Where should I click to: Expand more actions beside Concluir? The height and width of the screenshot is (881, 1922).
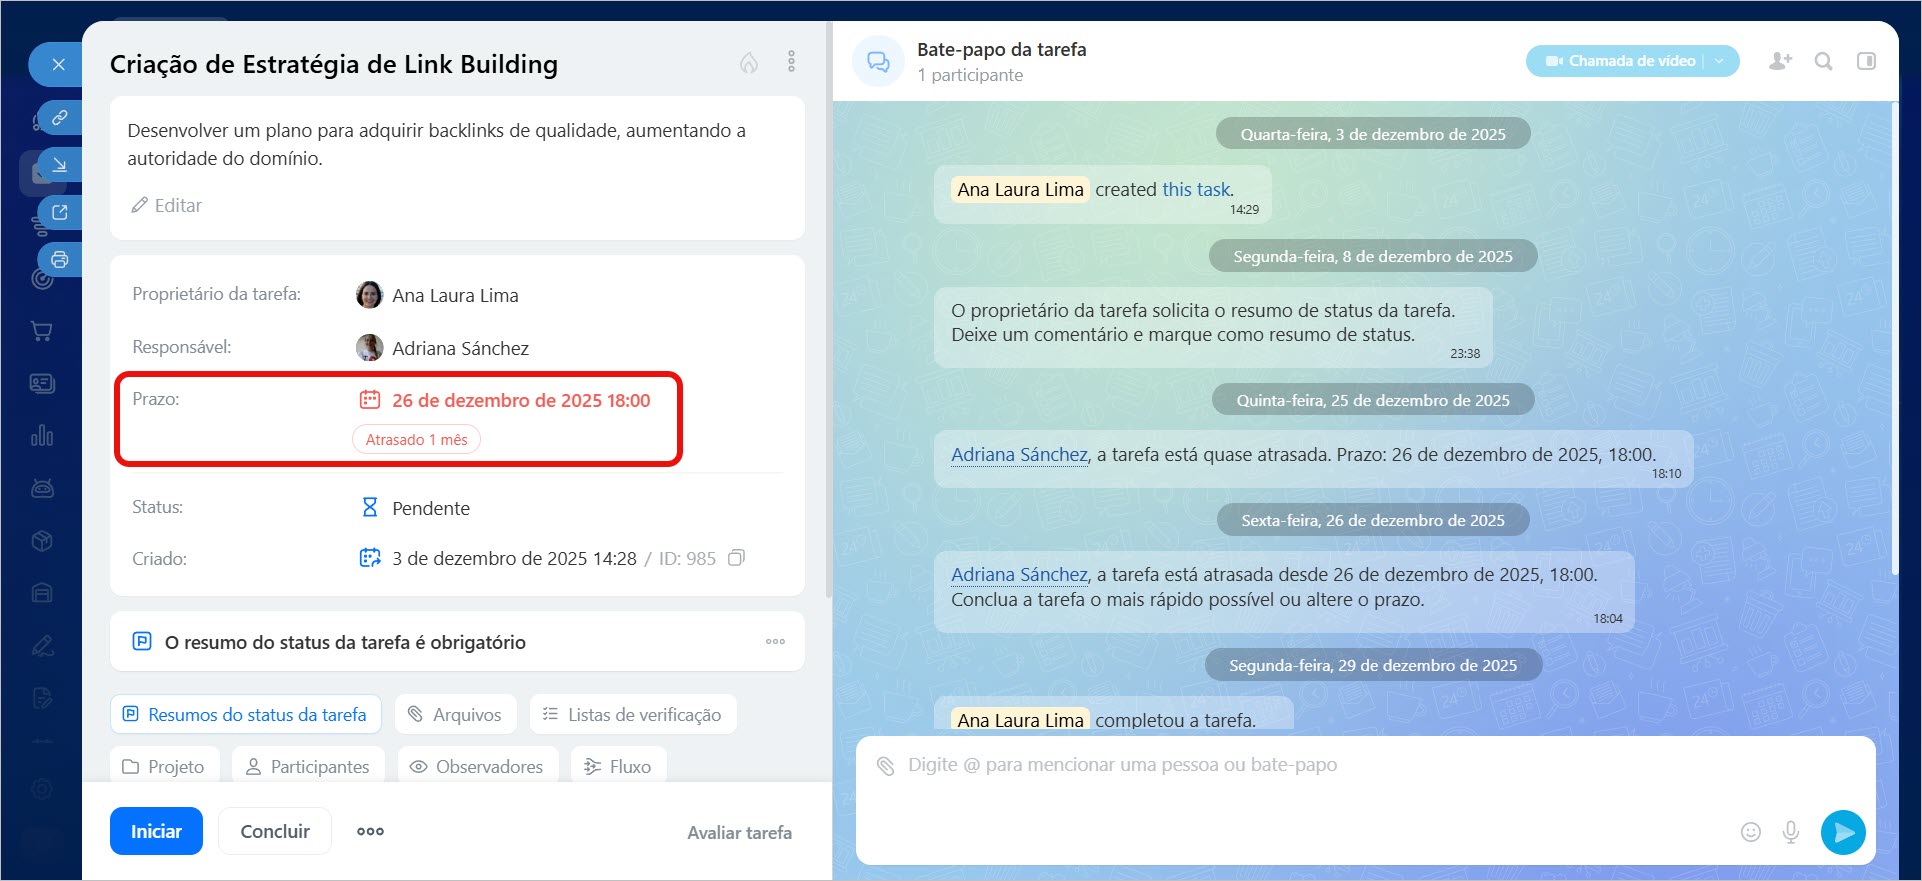coord(370,831)
